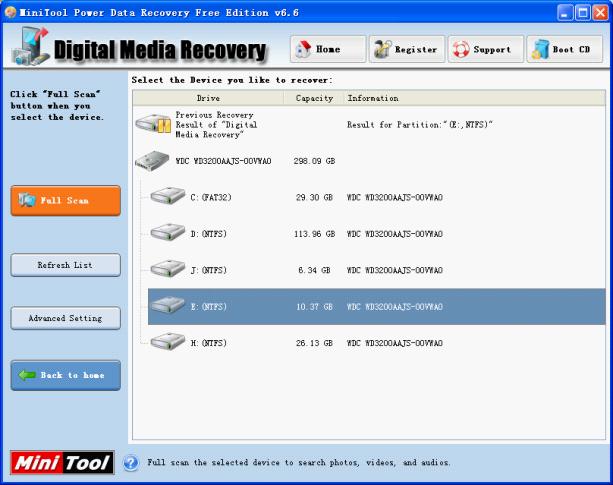Click the Register keys icon
The width and height of the screenshot is (613, 485).
pos(382,49)
